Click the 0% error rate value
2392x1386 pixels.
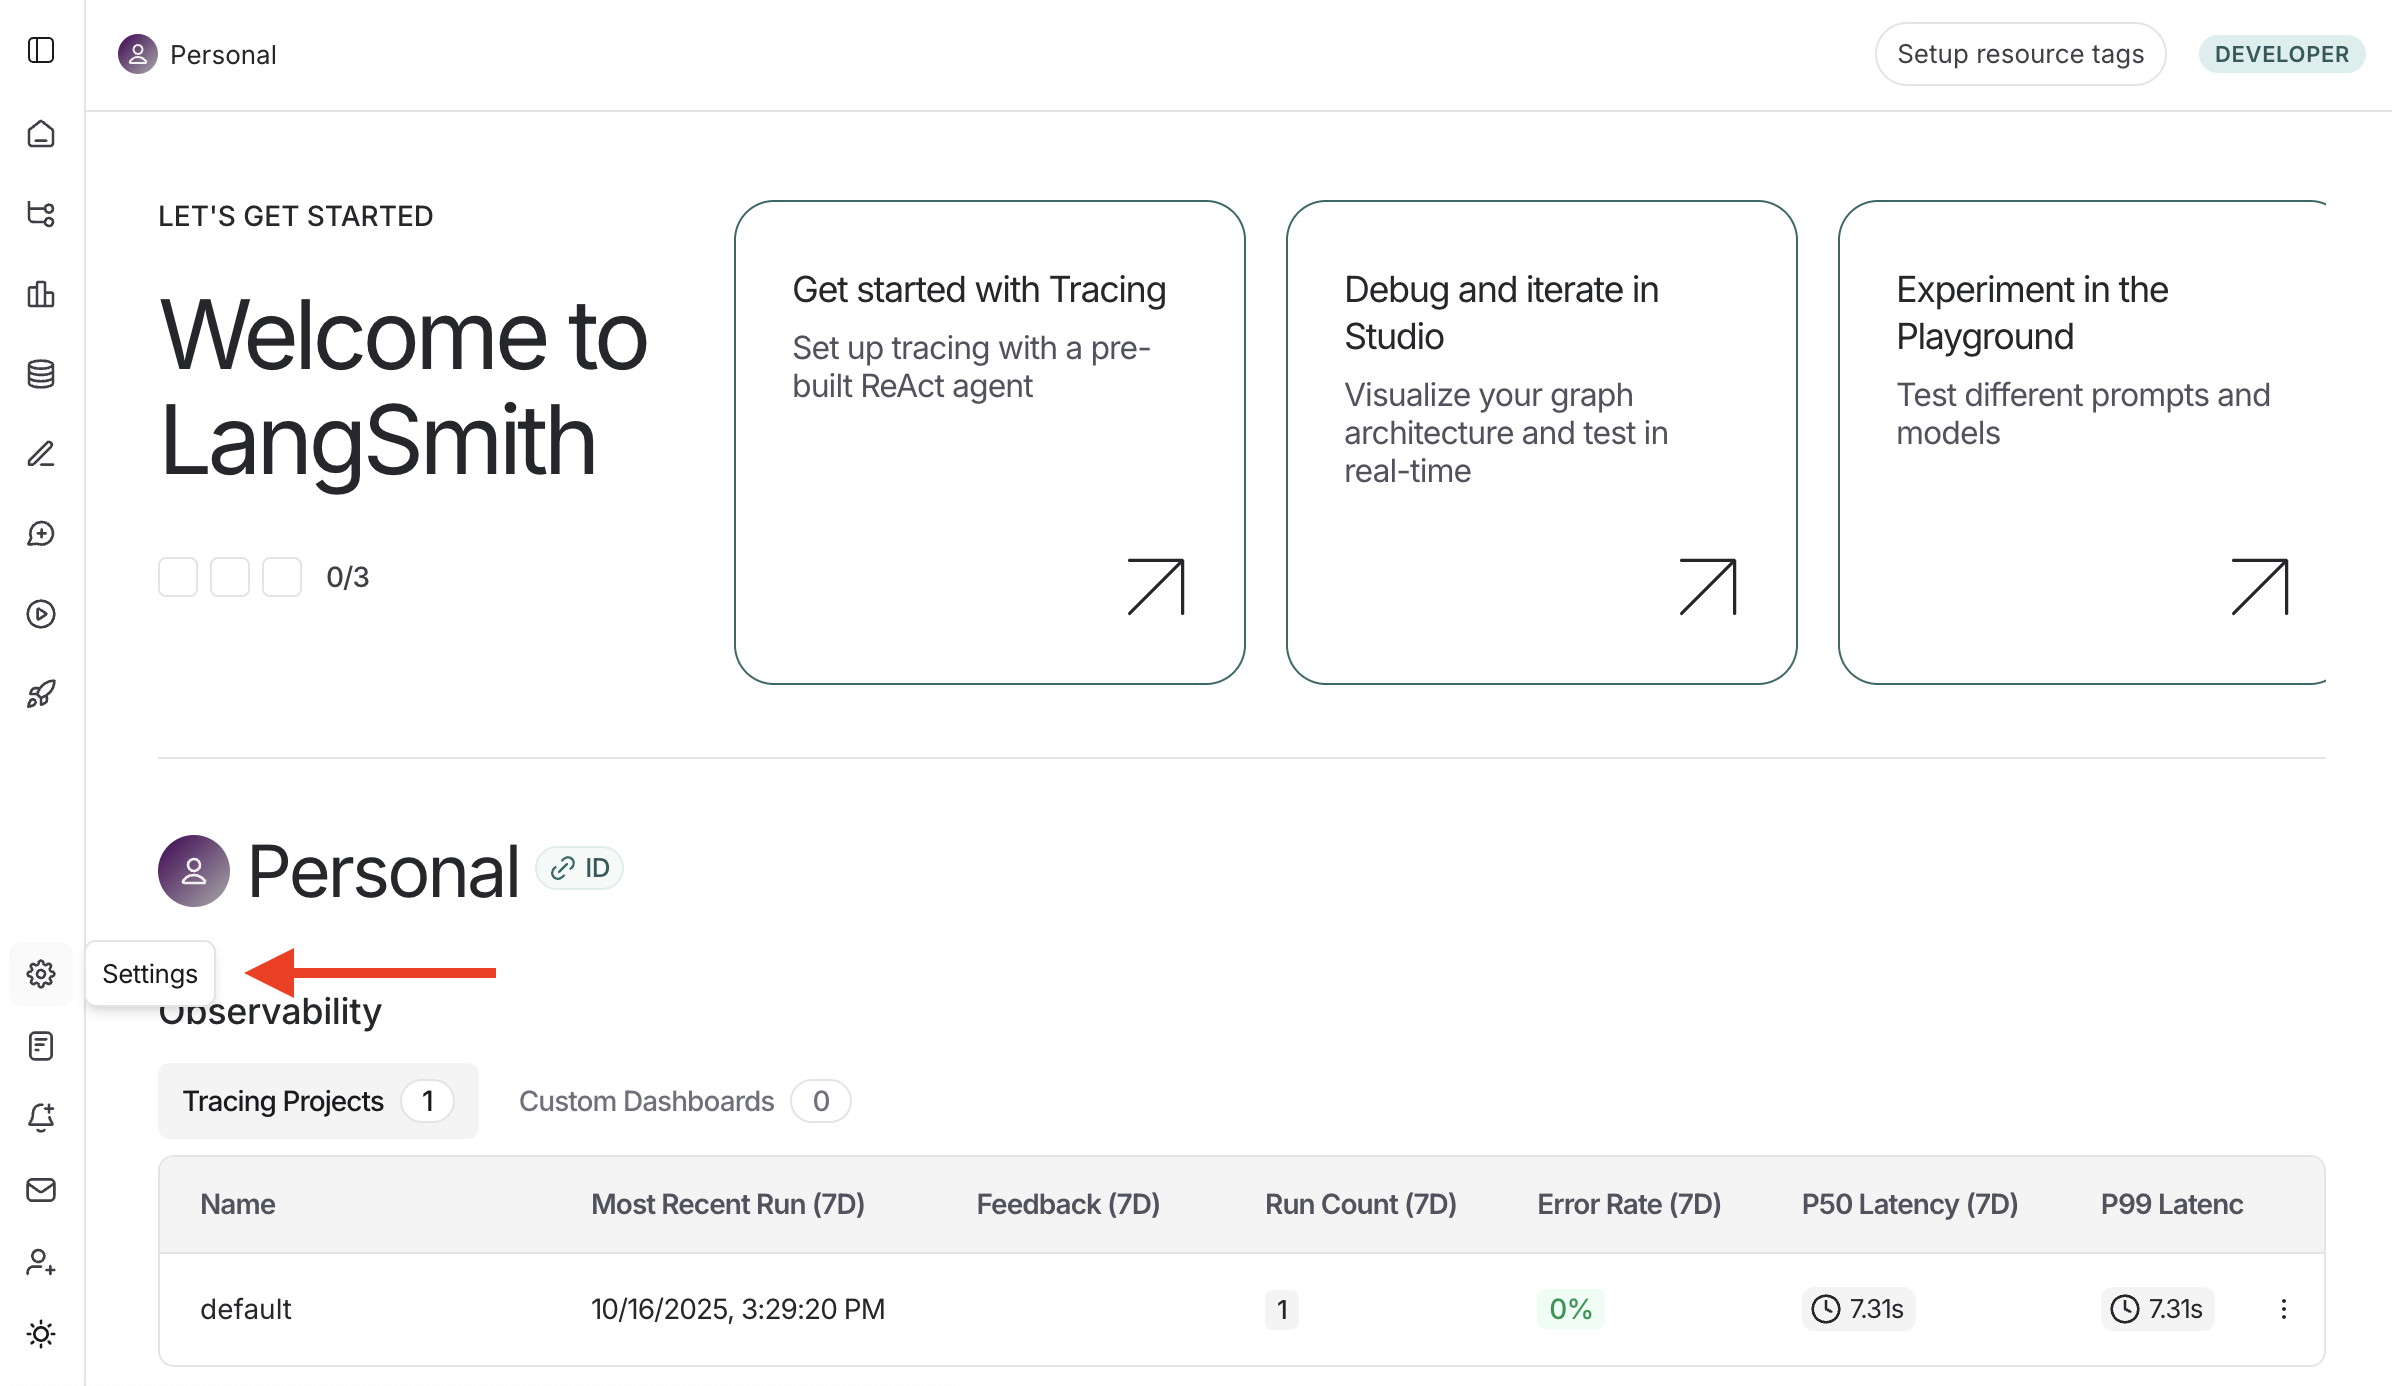tap(1571, 1309)
